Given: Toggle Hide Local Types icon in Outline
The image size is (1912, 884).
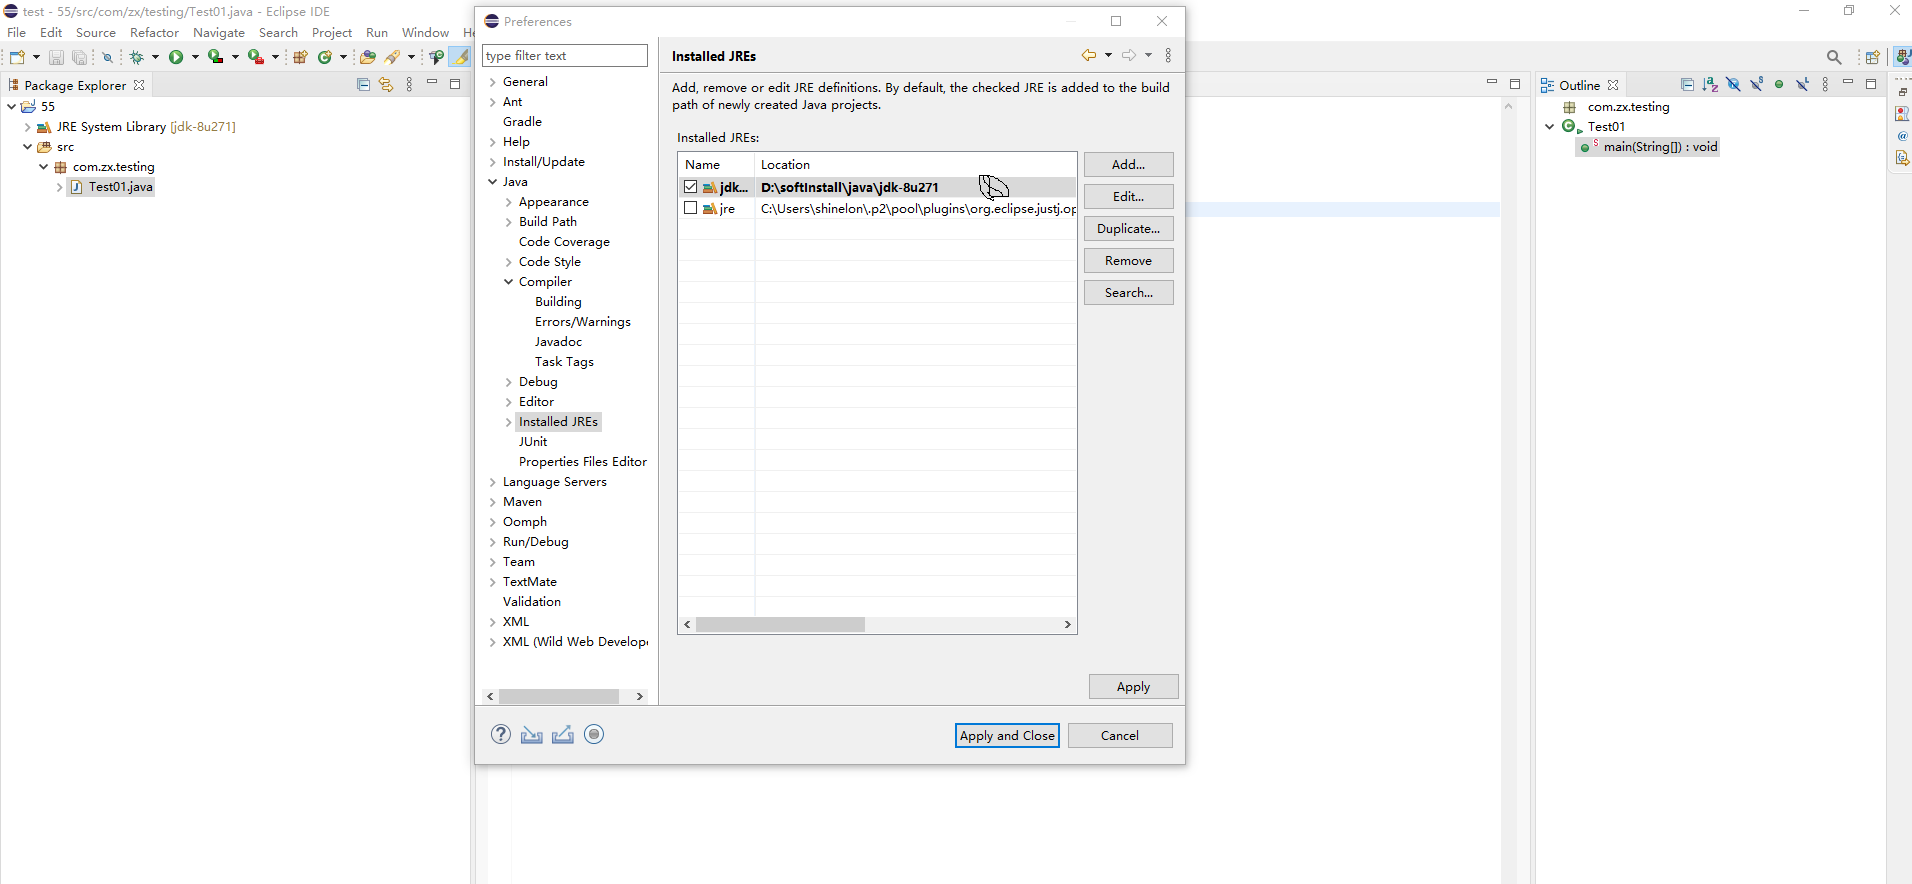Looking at the screenshot, I should 1802,85.
